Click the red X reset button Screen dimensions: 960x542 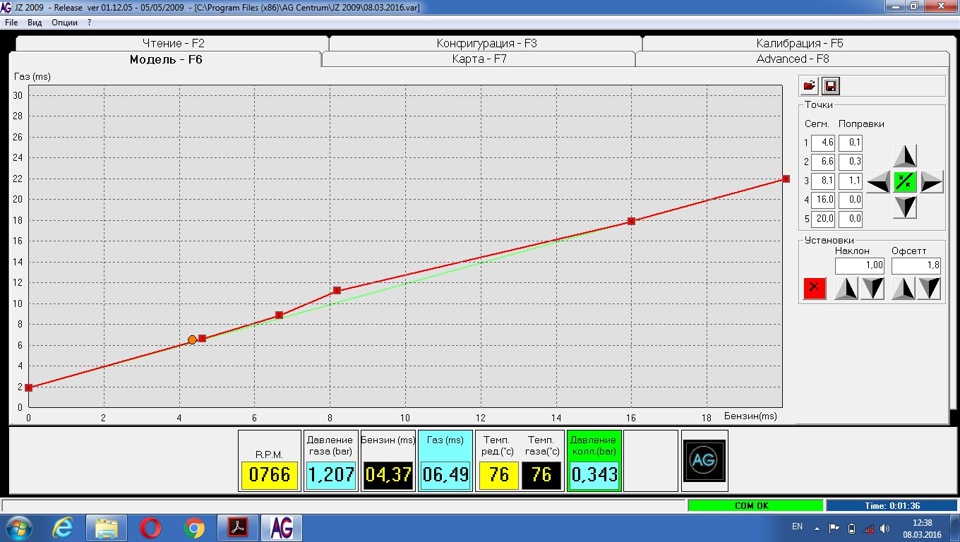coord(814,288)
